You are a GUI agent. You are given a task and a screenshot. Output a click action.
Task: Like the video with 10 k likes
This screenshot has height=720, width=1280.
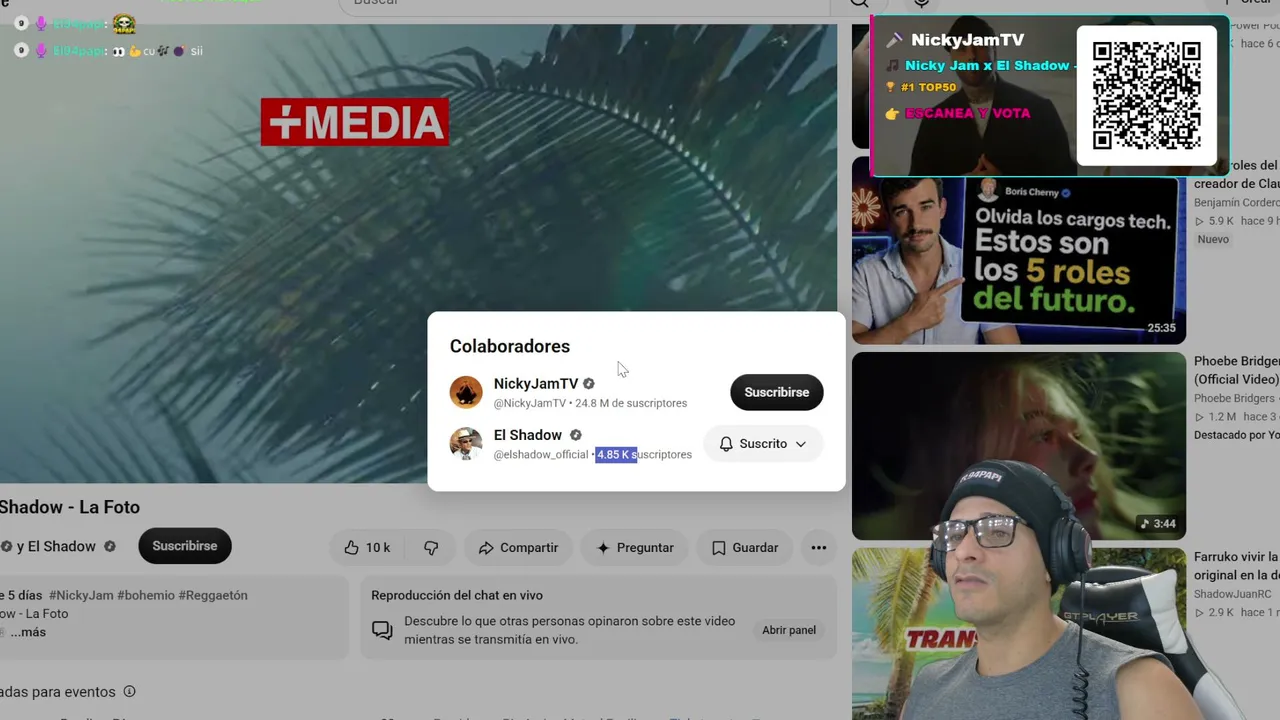point(367,547)
